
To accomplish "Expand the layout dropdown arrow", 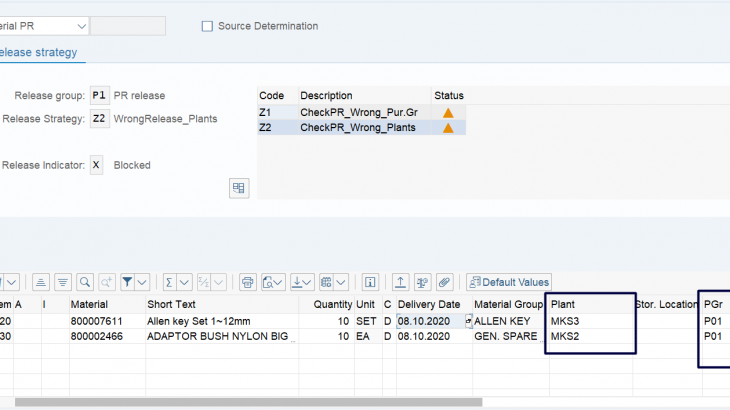I will tap(341, 282).
